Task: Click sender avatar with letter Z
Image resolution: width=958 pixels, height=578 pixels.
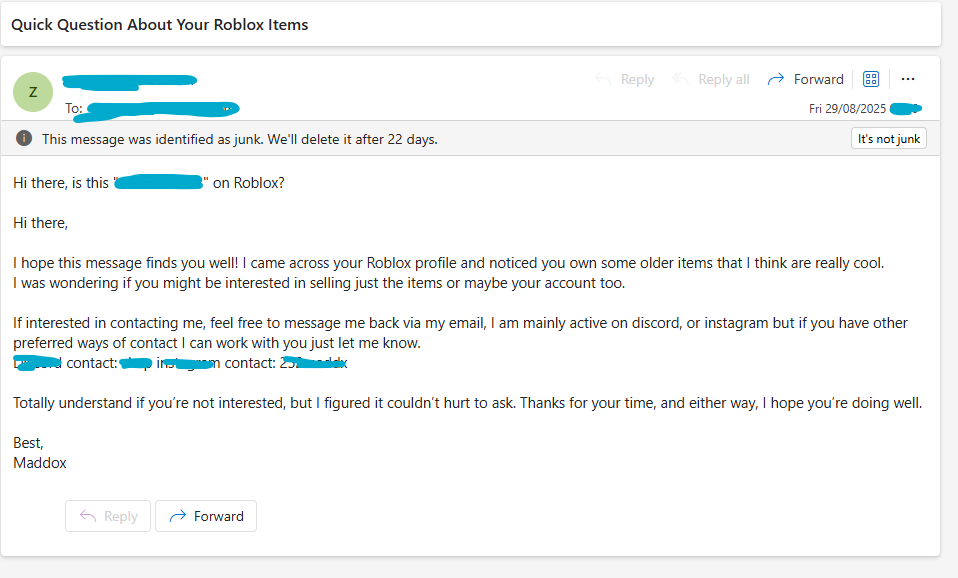Action: pos(33,92)
